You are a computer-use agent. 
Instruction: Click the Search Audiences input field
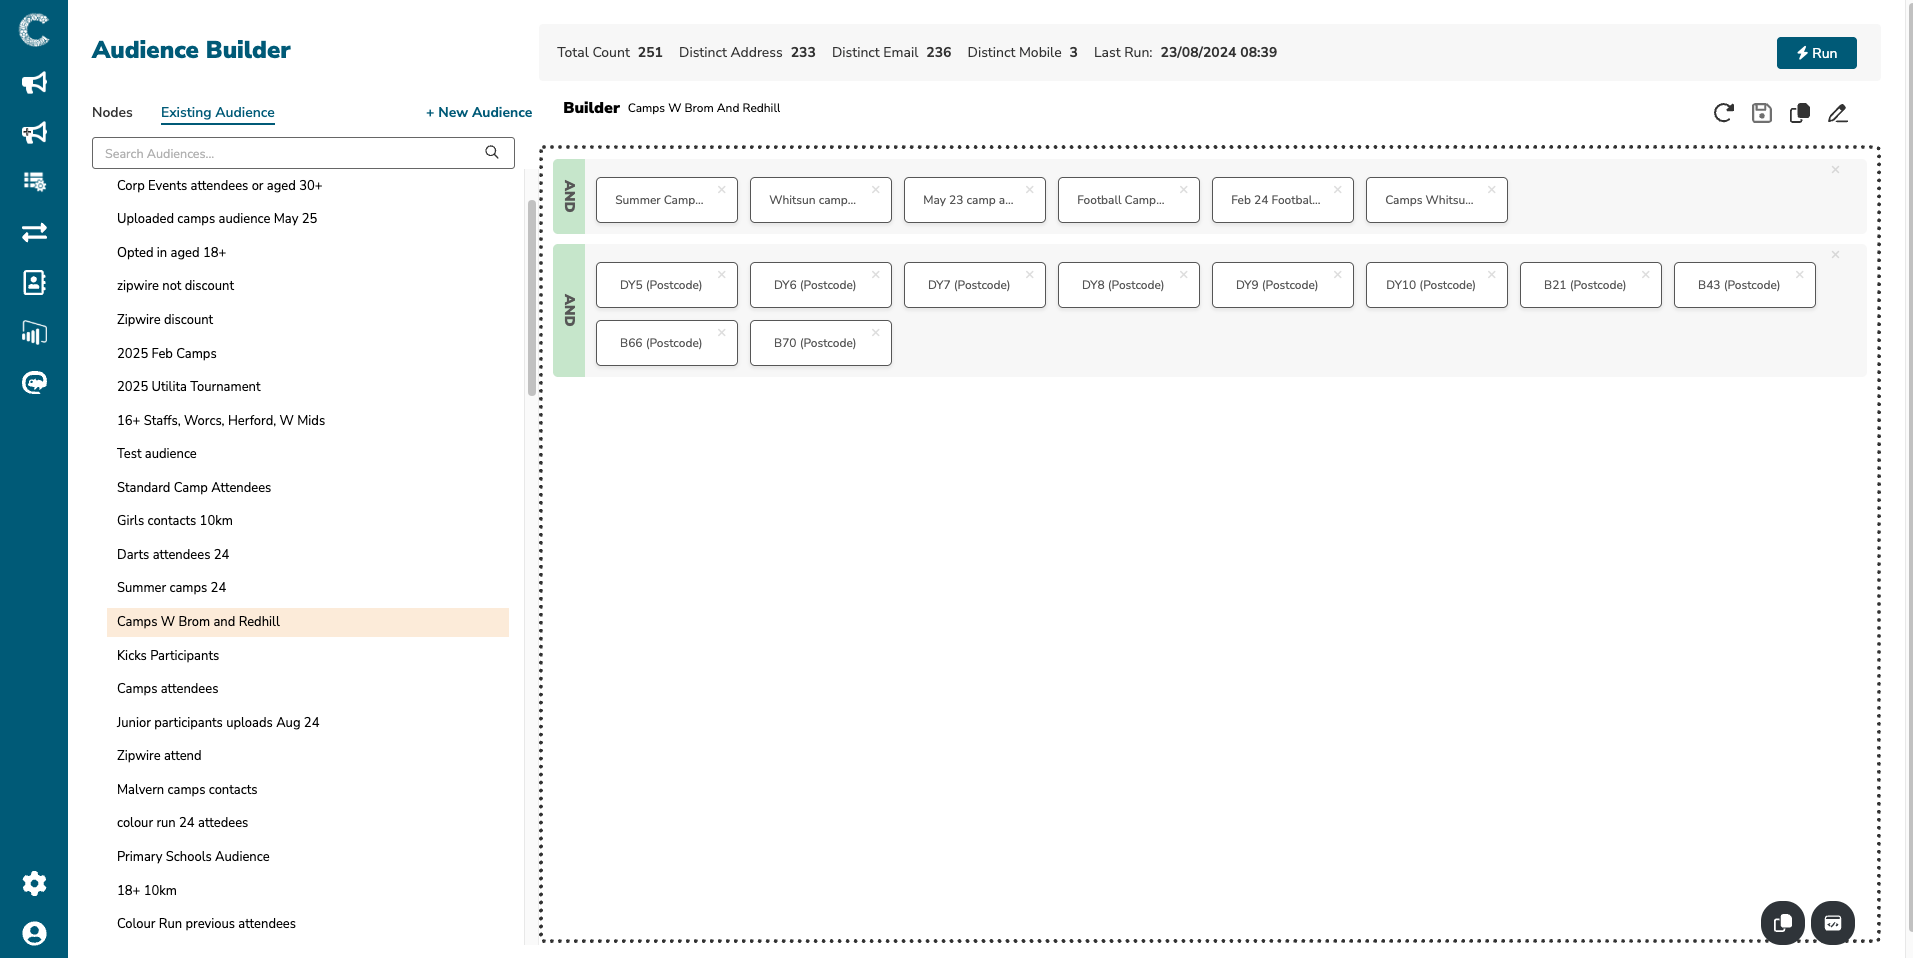[290, 153]
